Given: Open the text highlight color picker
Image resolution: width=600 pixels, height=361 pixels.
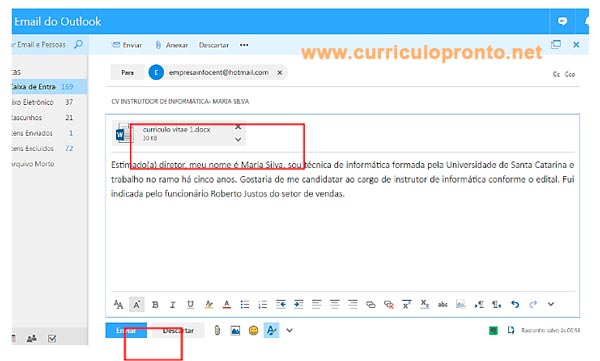Looking at the screenshot, I should coord(209,304).
